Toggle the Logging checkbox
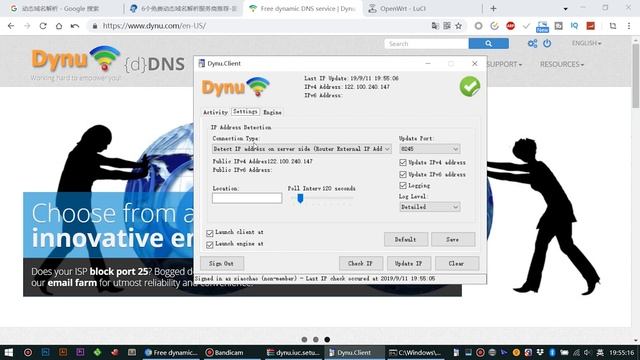This screenshot has height=360, width=640. (403, 185)
